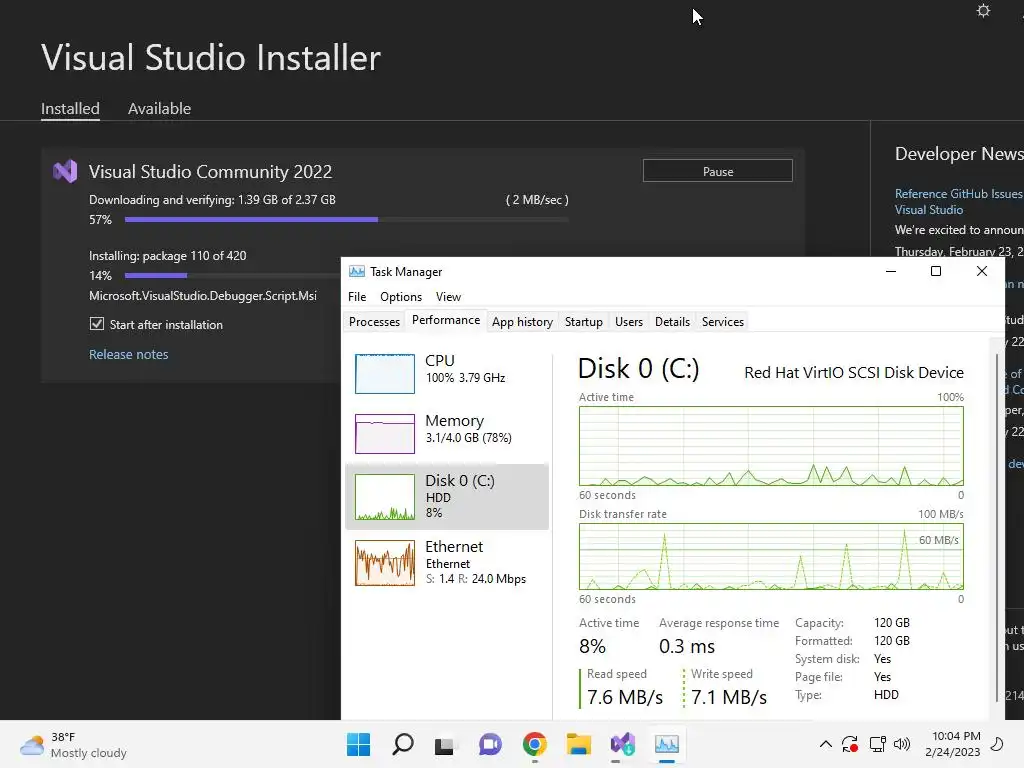Click Task Manager taskbar icon

pyautogui.click(x=667, y=744)
